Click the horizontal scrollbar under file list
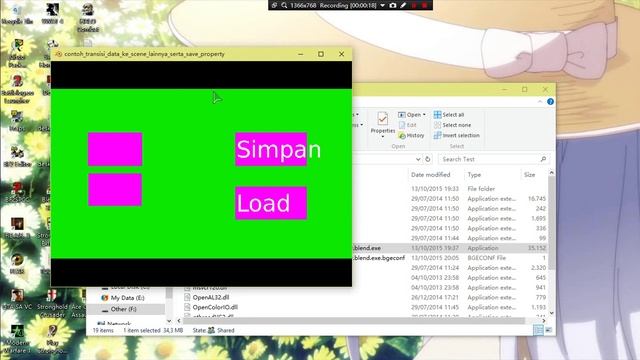Screen dimensions: 640x360 [x=353, y=321]
